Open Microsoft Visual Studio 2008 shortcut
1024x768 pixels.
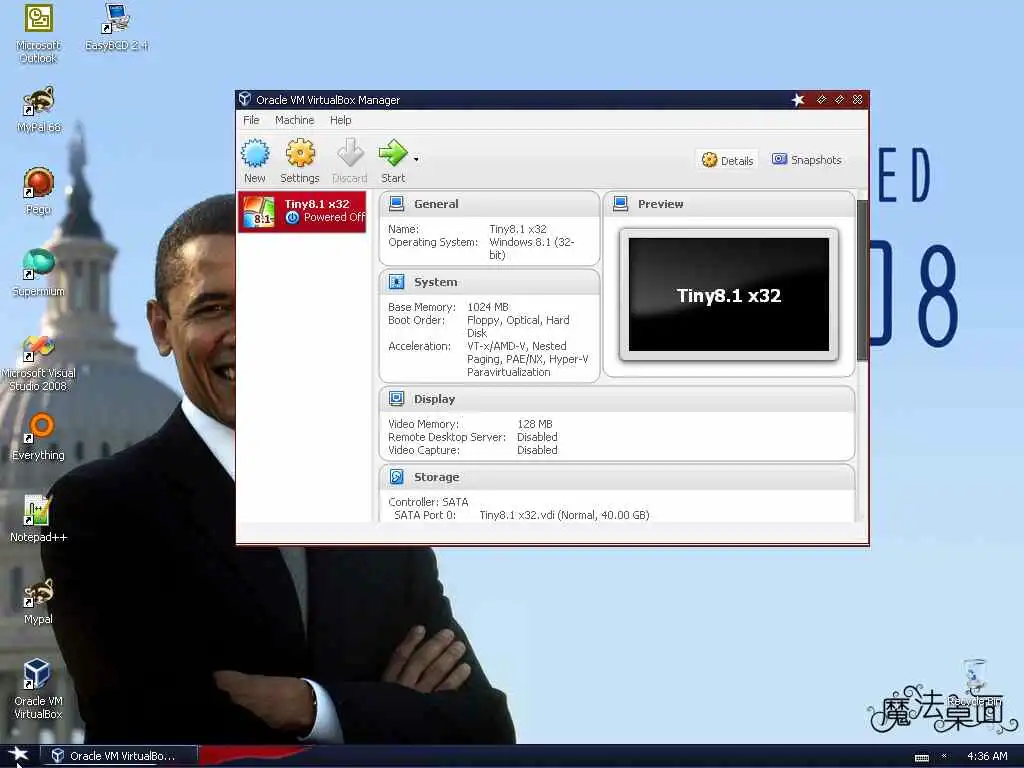tap(39, 362)
